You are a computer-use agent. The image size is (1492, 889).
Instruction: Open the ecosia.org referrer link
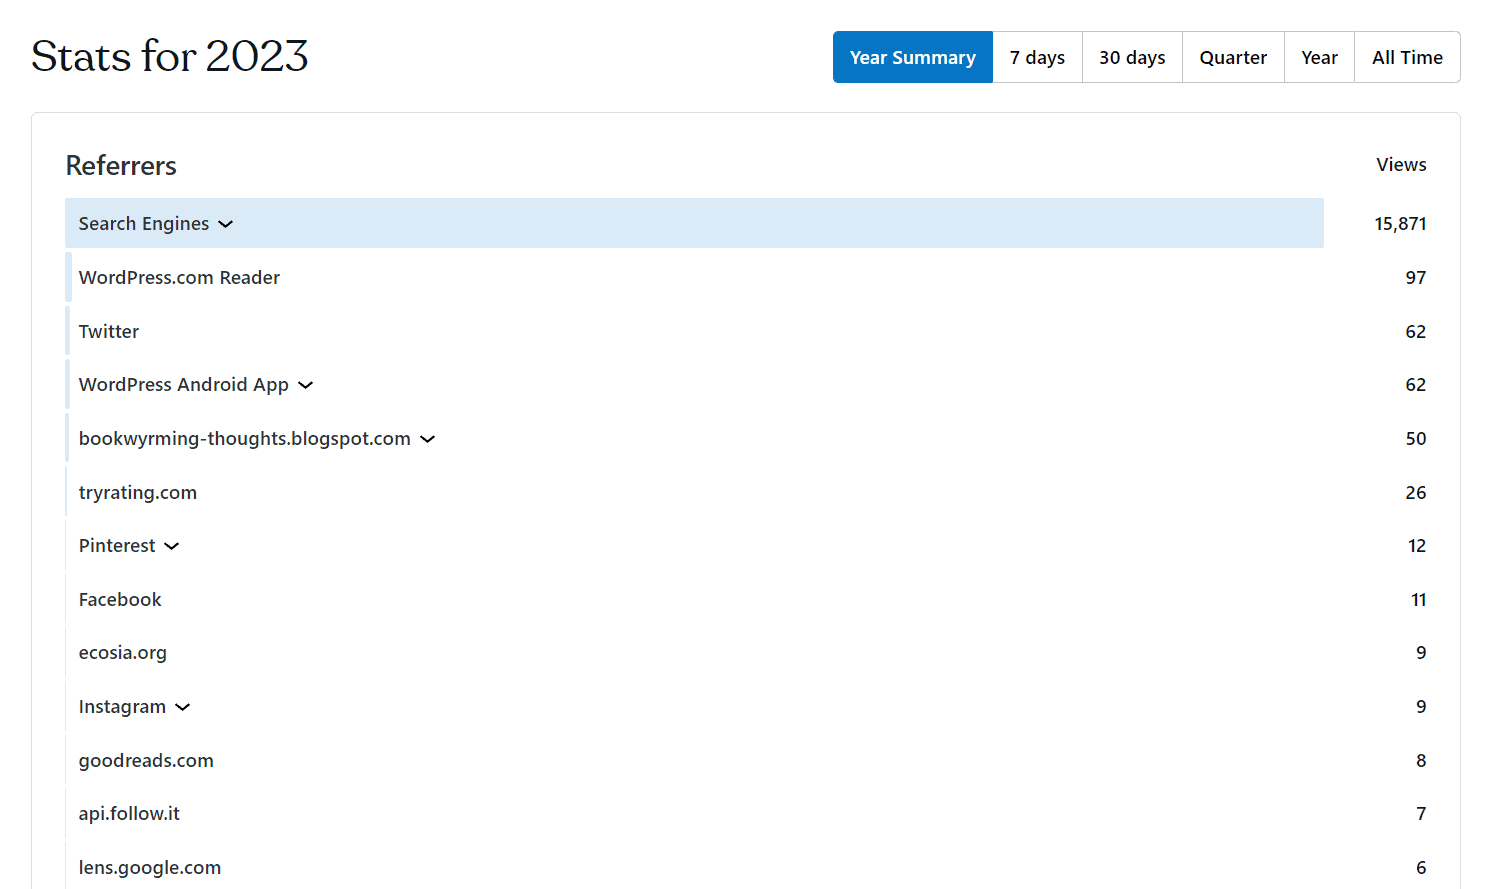(123, 653)
